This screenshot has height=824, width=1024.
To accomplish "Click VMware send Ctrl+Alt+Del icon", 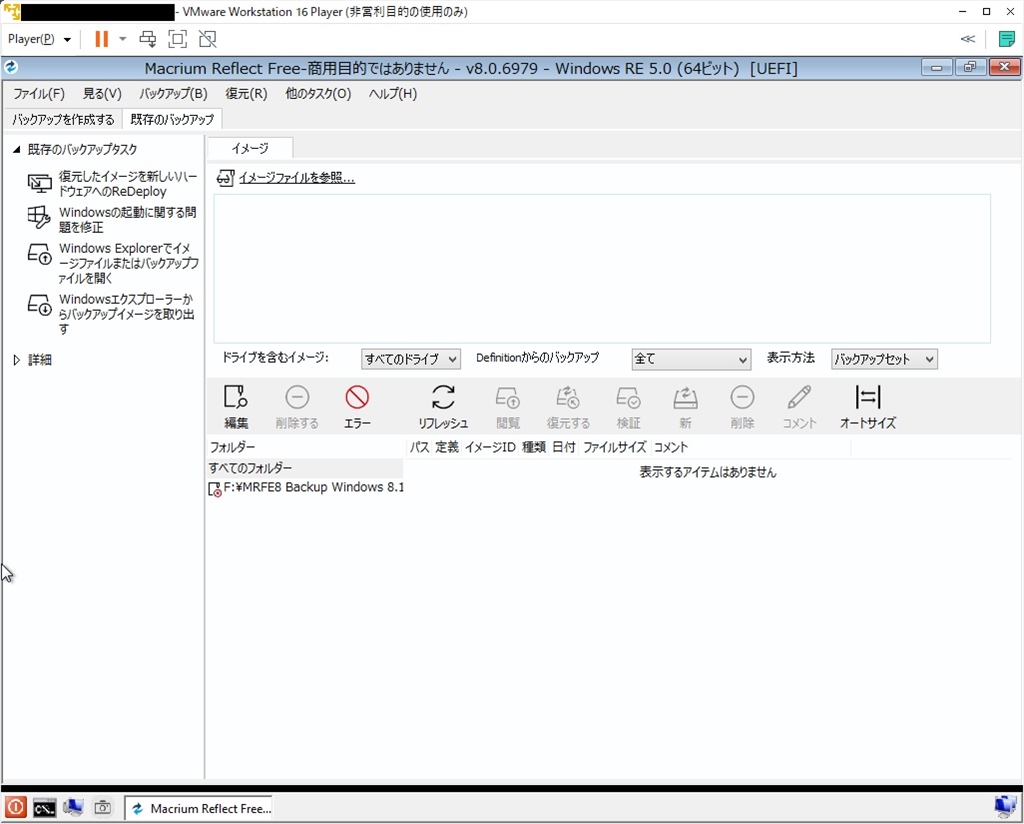I will 148,39.
